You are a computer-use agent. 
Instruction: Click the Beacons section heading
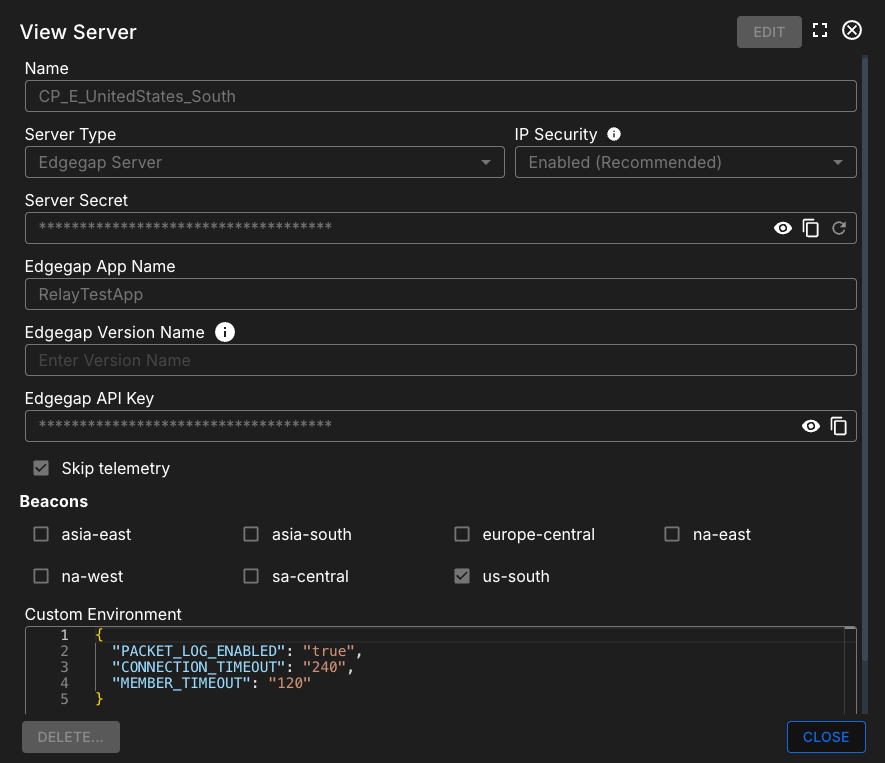(54, 501)
